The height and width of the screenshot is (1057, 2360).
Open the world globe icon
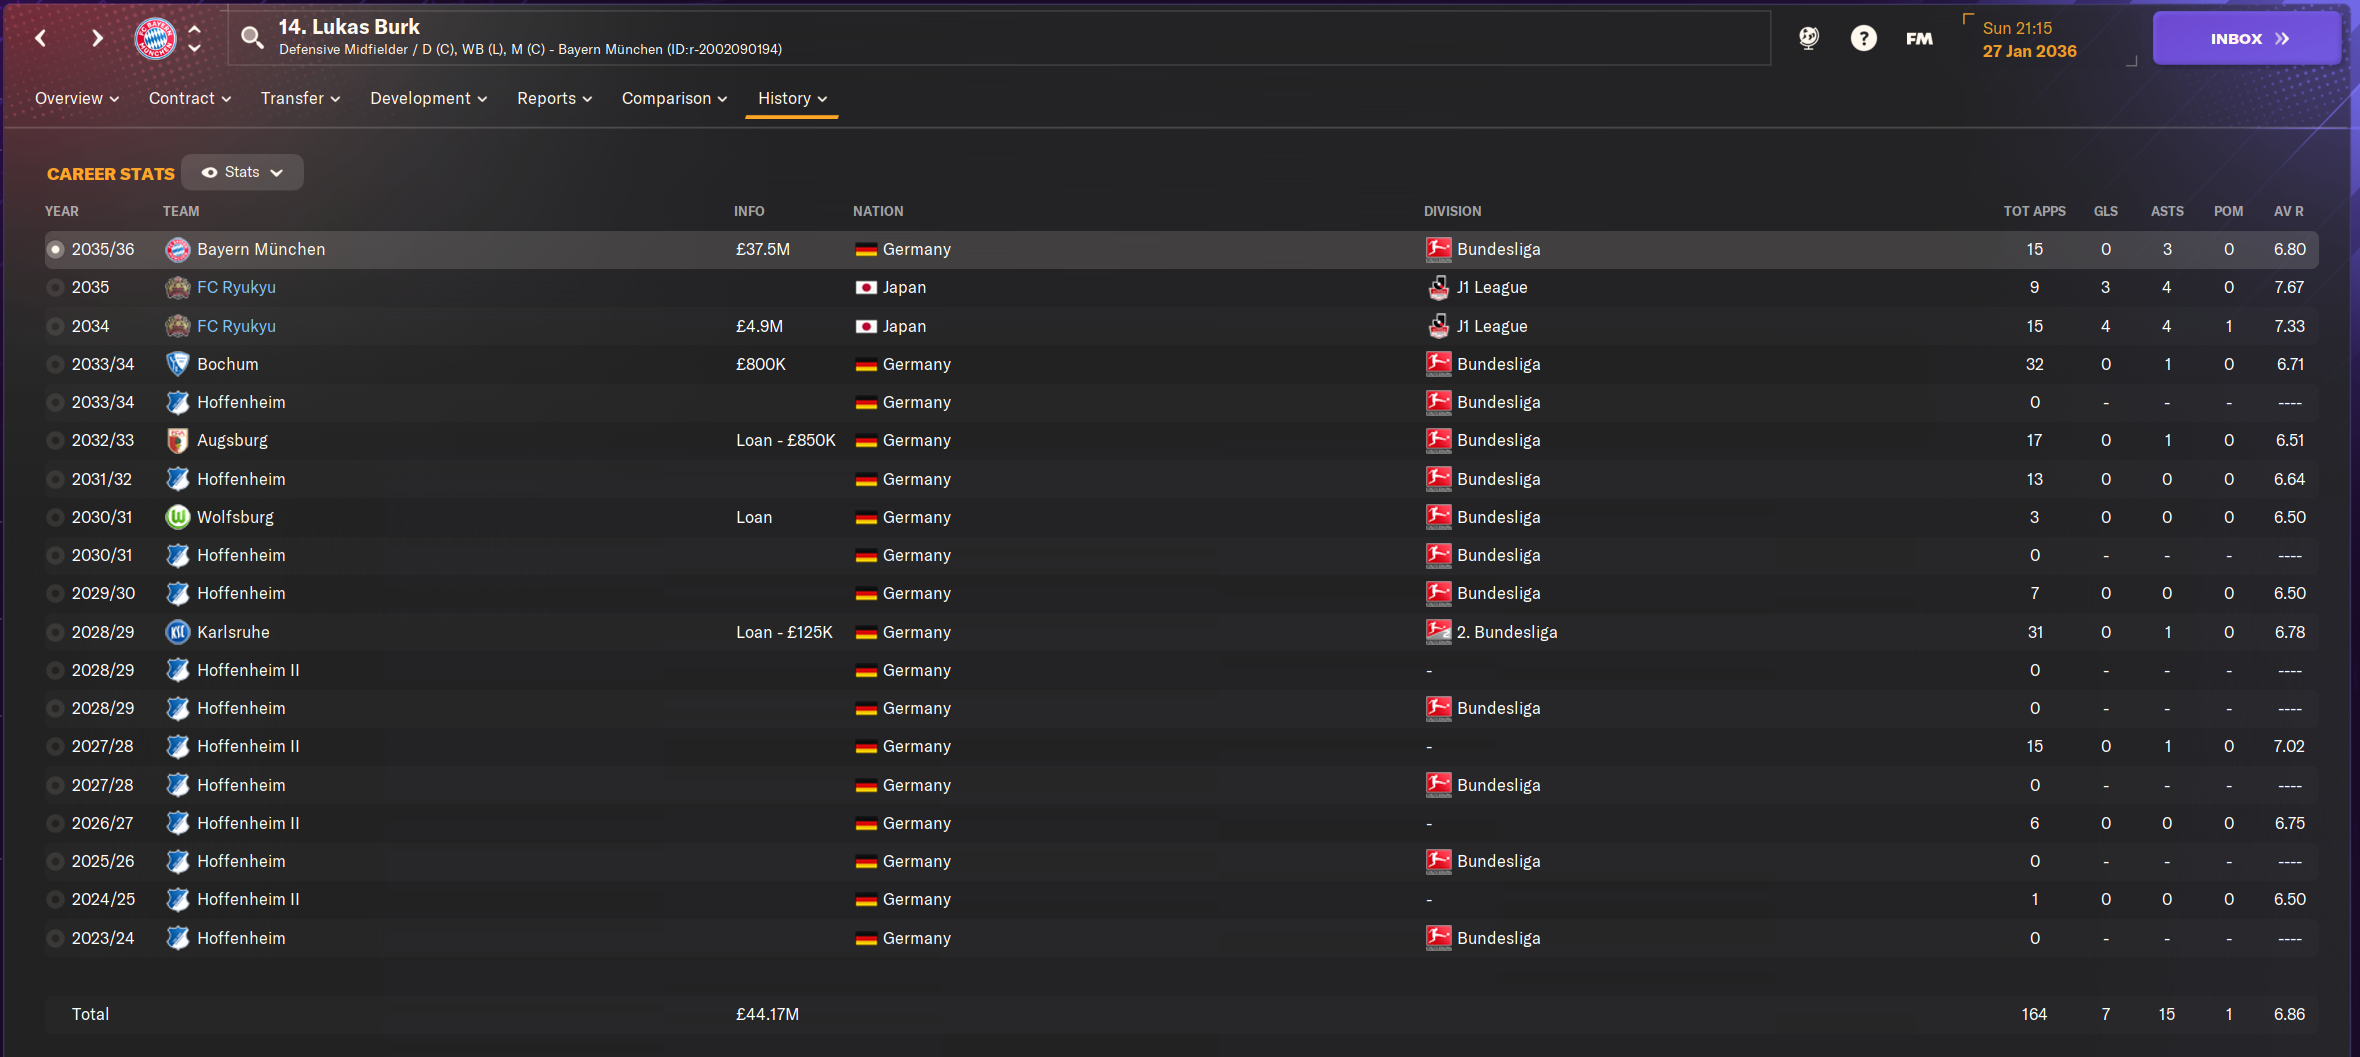[x=1809, y=38]
